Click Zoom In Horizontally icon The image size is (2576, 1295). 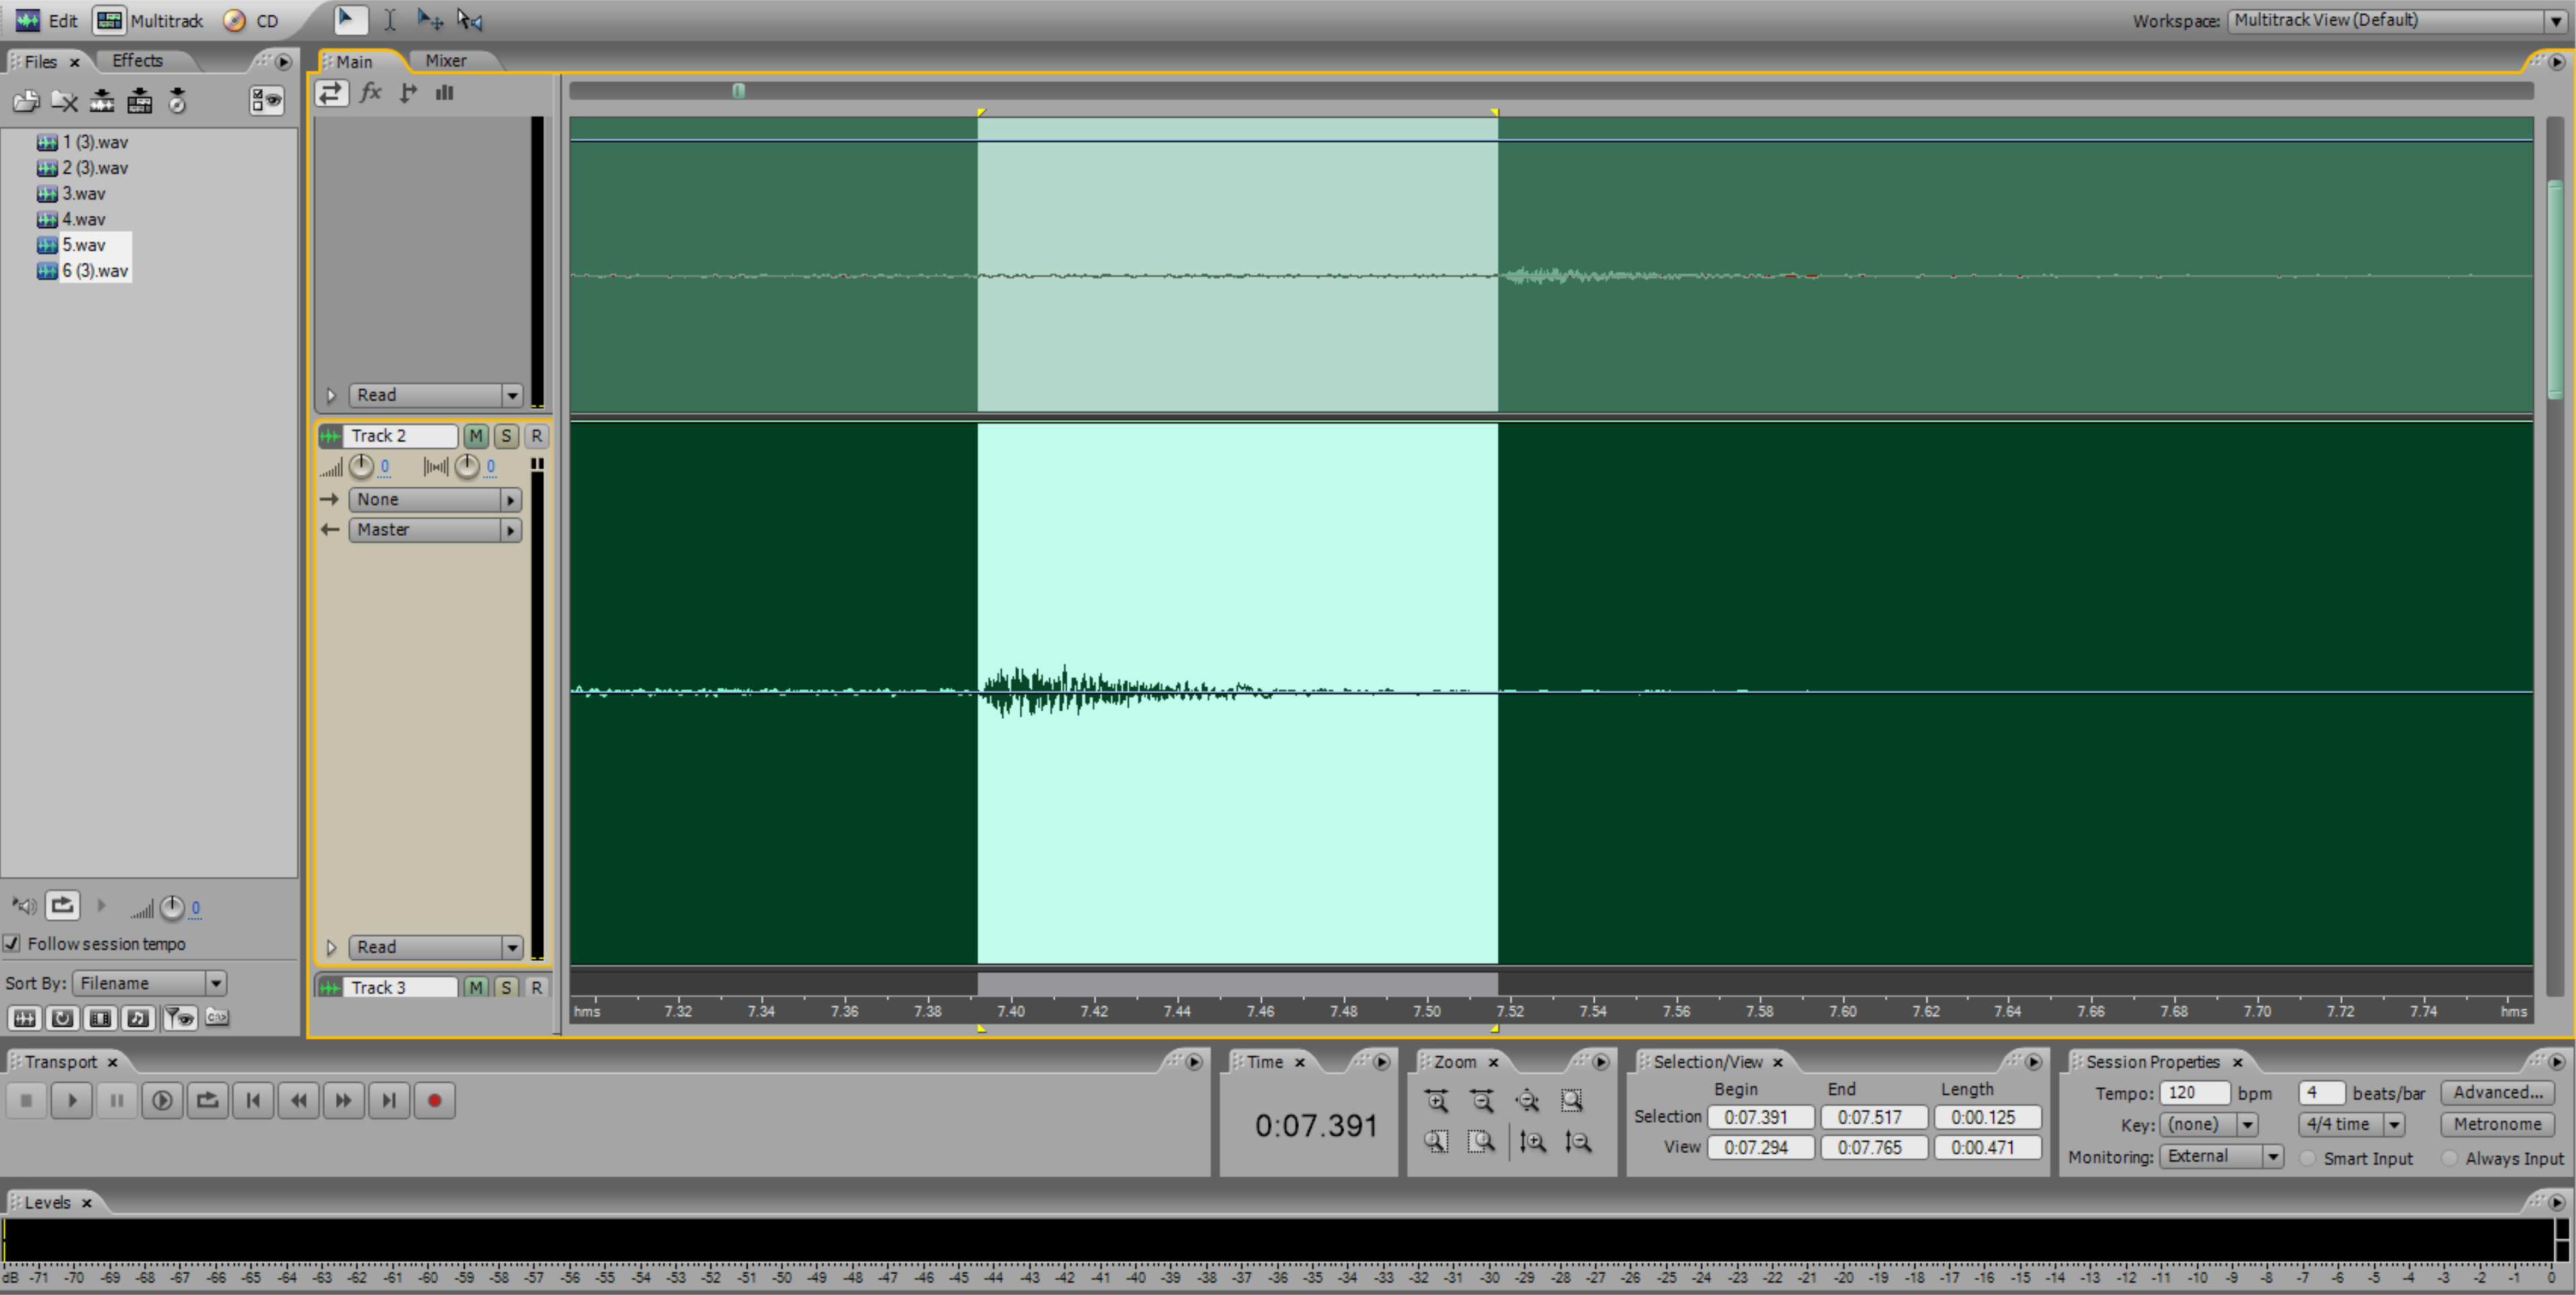click(x=1437, y=1101)
